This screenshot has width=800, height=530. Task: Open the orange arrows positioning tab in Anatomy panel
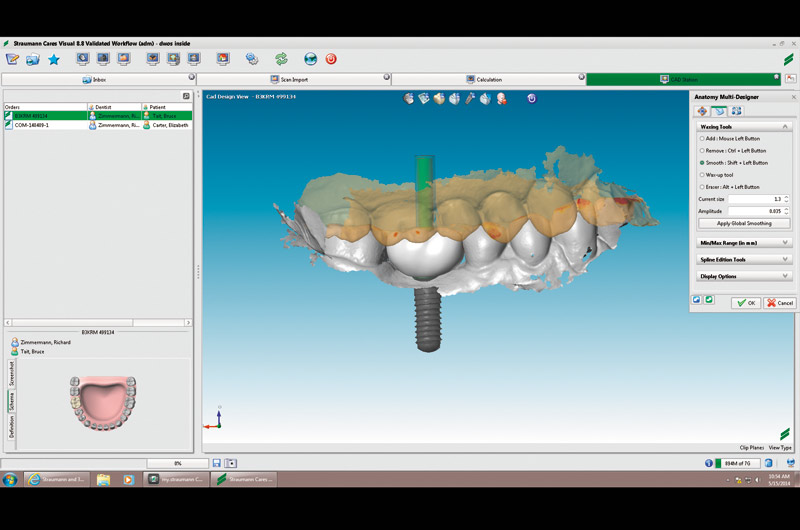point(702,111)
